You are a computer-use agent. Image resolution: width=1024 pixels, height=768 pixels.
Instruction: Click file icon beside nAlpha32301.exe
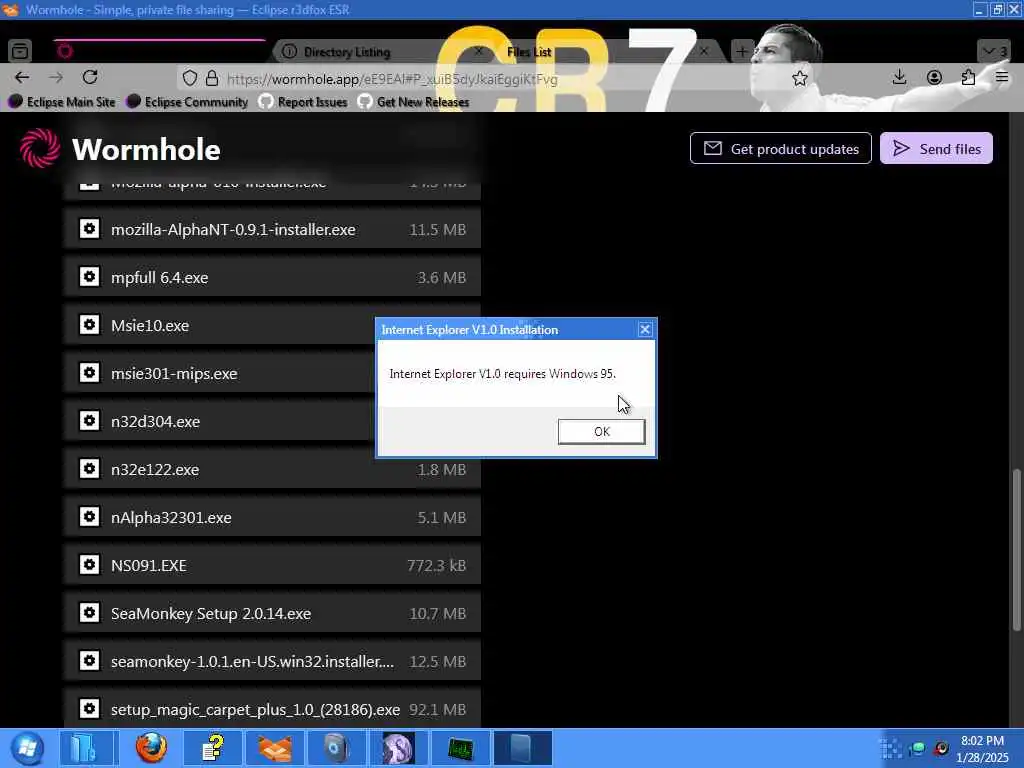[89, 517]
